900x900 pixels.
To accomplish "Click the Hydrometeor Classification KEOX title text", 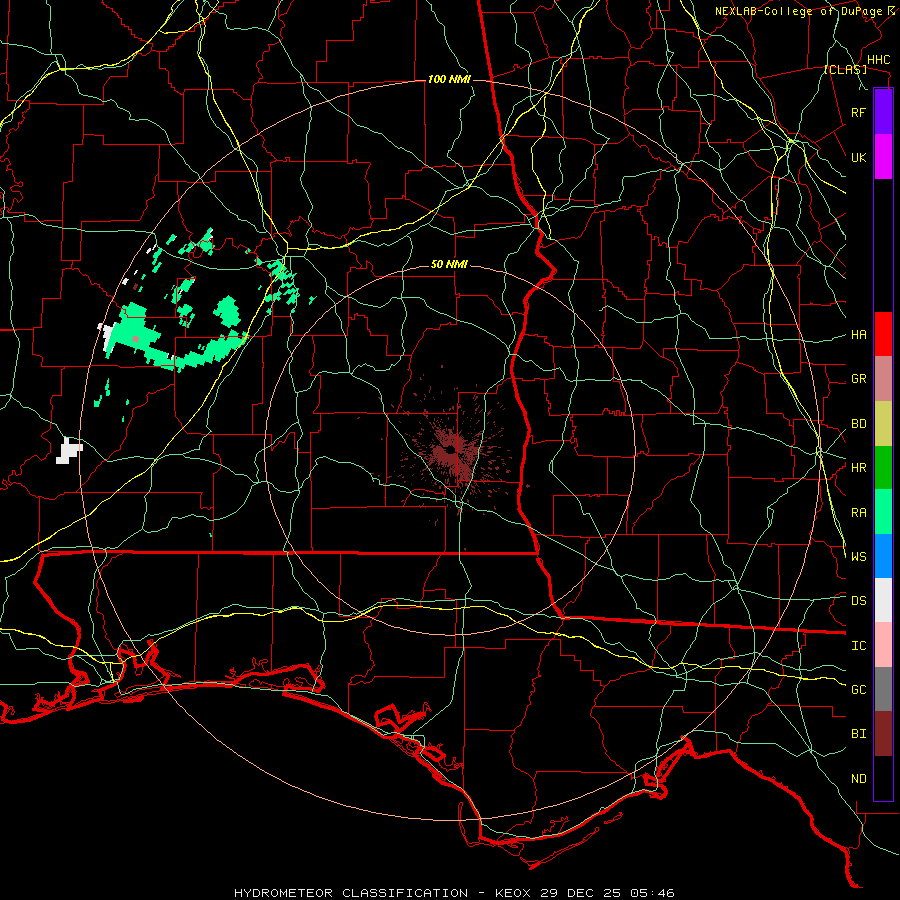I will [454, 893].
